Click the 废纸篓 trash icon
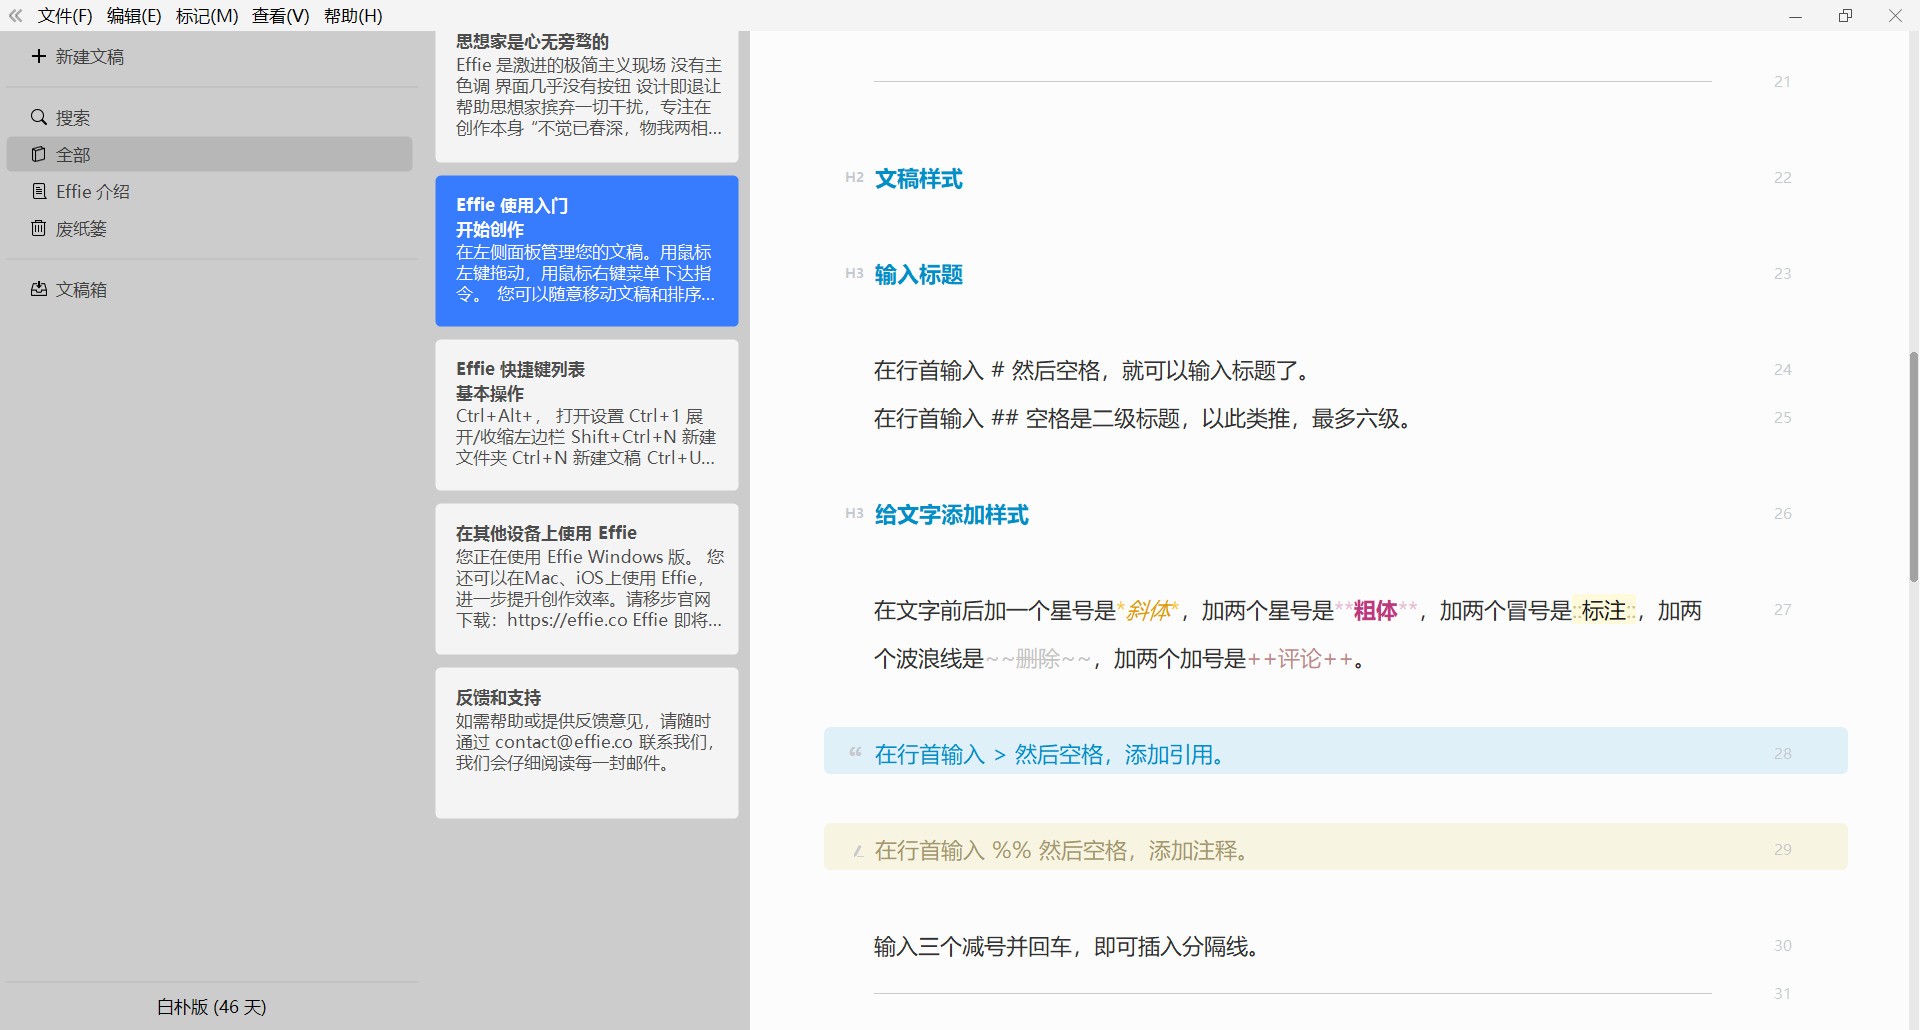 click(39, 228)
